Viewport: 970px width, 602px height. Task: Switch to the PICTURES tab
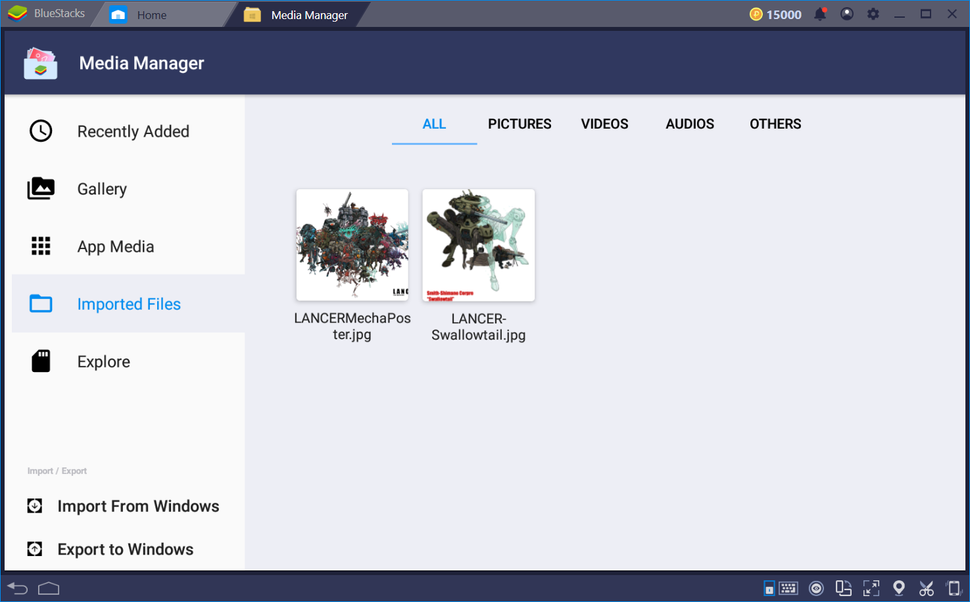tap(519, 124)
